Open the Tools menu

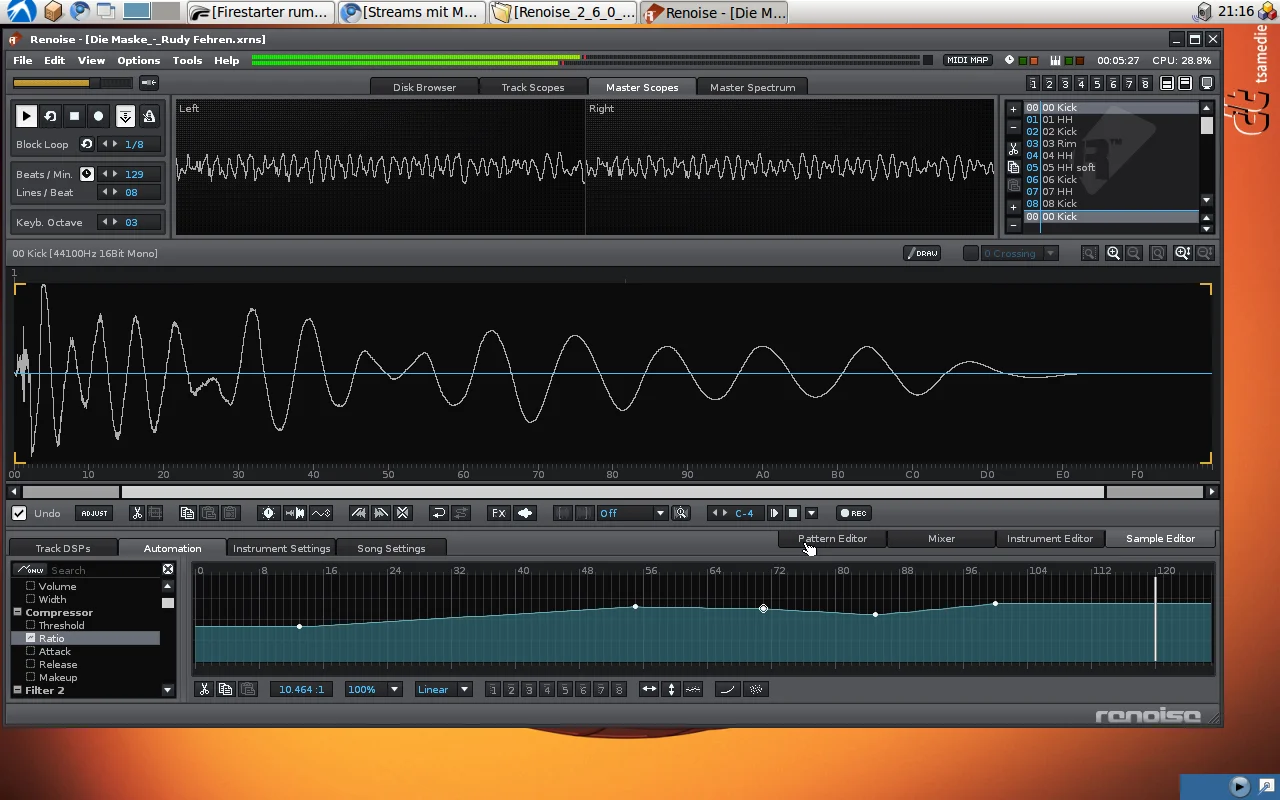coord(187,60)
